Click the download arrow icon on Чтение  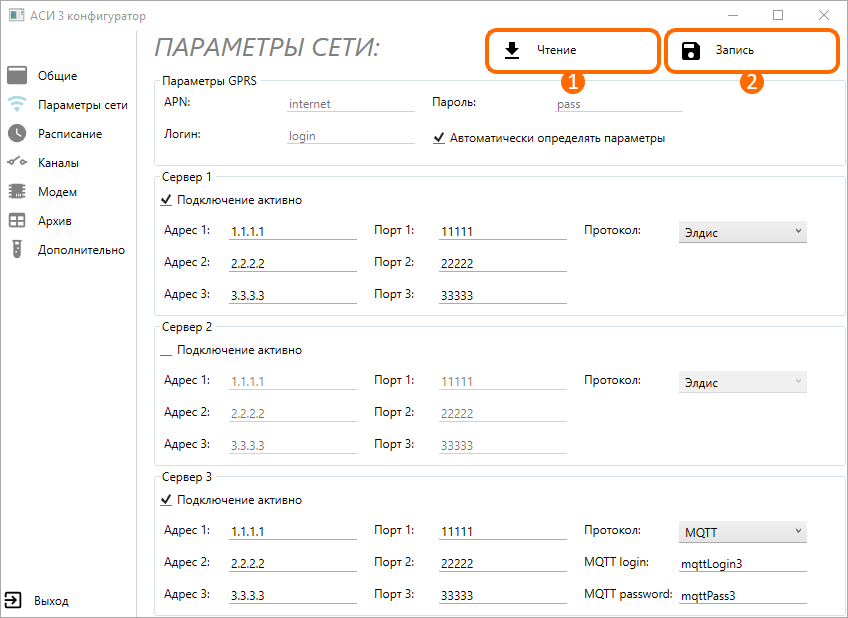(x=512, y=50)
